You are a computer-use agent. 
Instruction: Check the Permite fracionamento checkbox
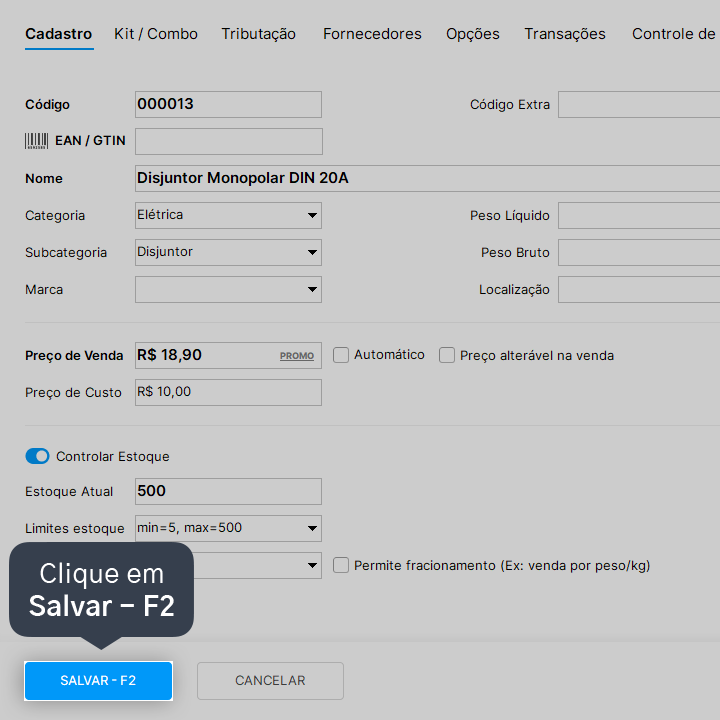[341, 565]
